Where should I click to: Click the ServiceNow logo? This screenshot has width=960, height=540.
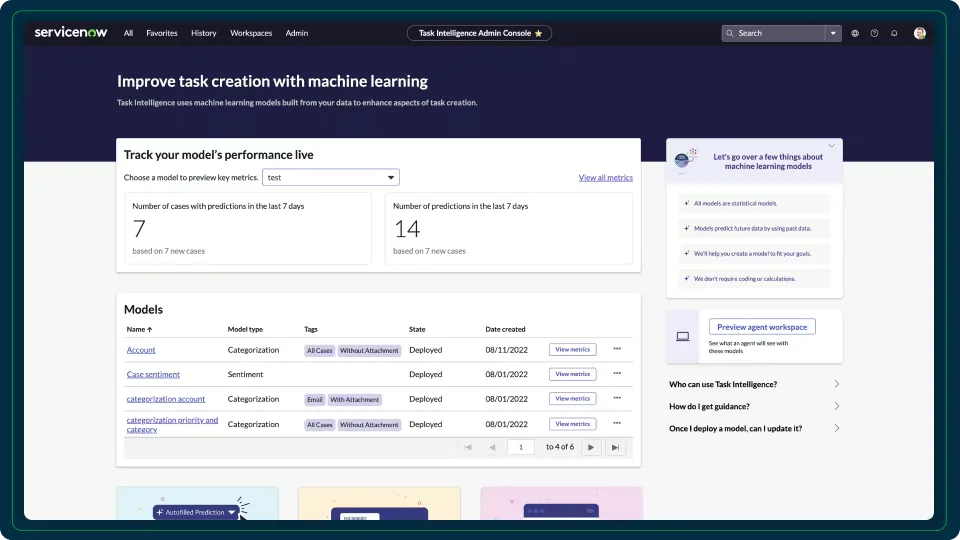tap(71, 32)
